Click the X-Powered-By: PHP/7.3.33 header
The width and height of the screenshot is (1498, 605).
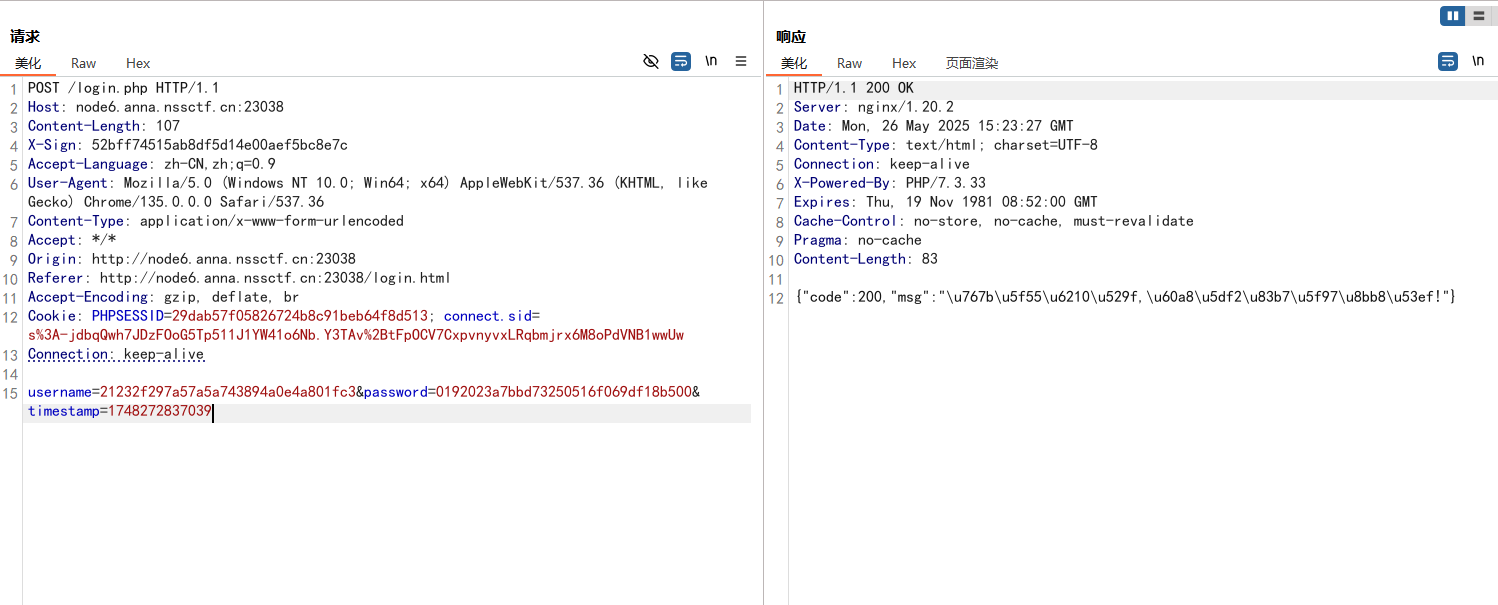coord(890,183)
